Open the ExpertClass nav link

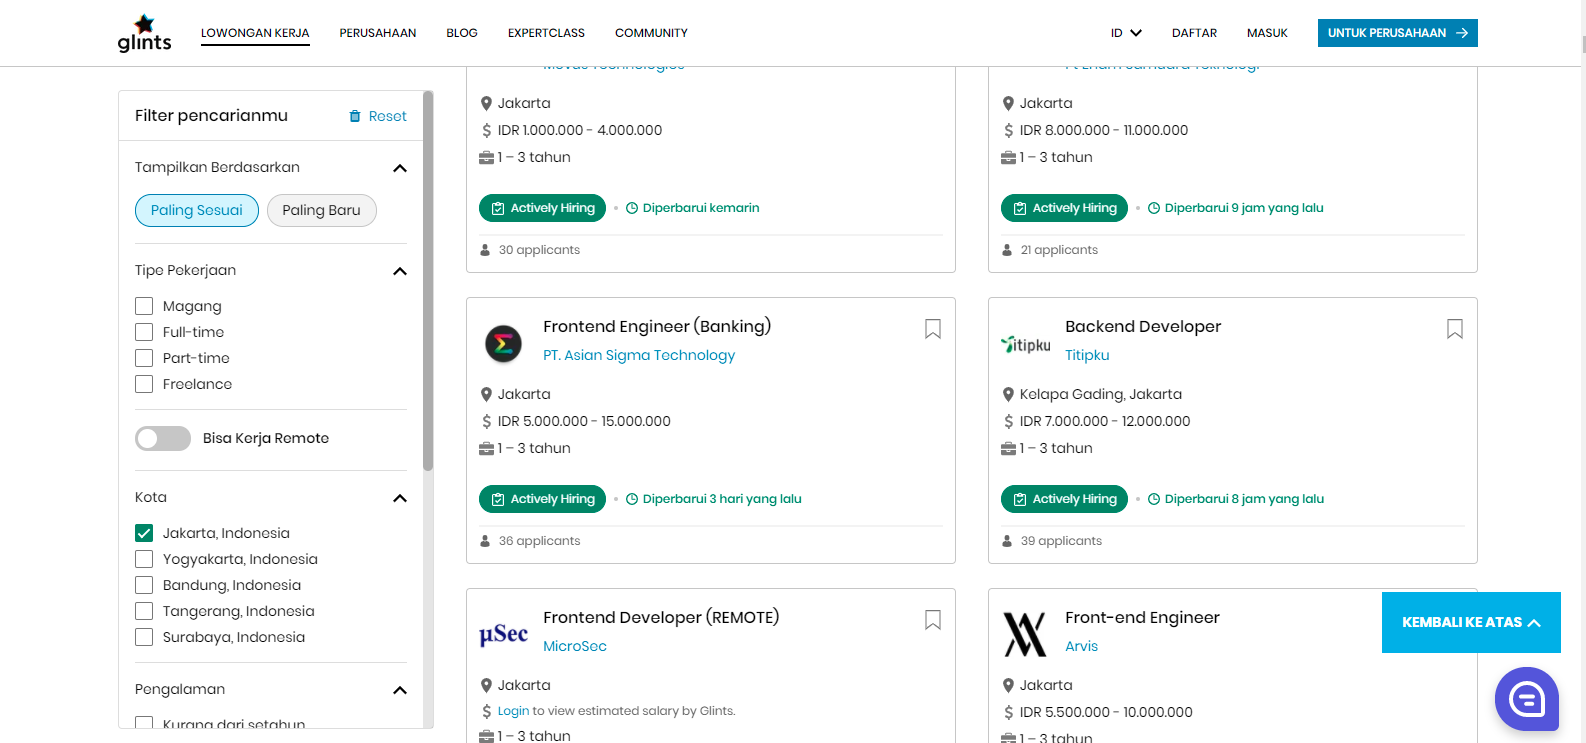coord(546,33)
